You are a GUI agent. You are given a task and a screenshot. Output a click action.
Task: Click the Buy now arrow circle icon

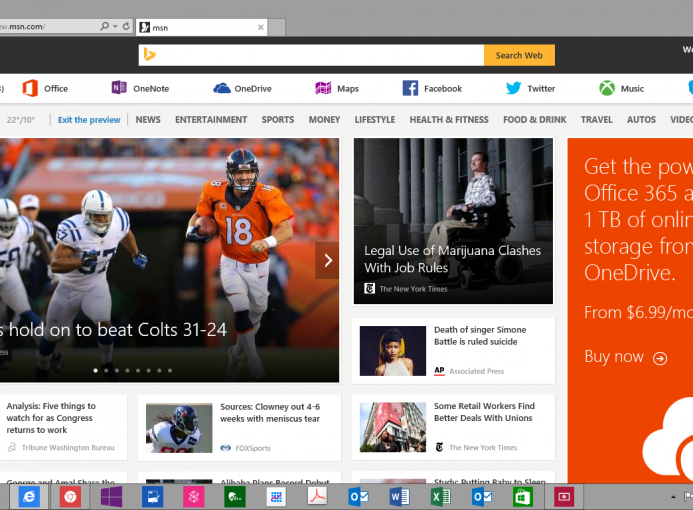pyautogui.click(x=660, y=358)
